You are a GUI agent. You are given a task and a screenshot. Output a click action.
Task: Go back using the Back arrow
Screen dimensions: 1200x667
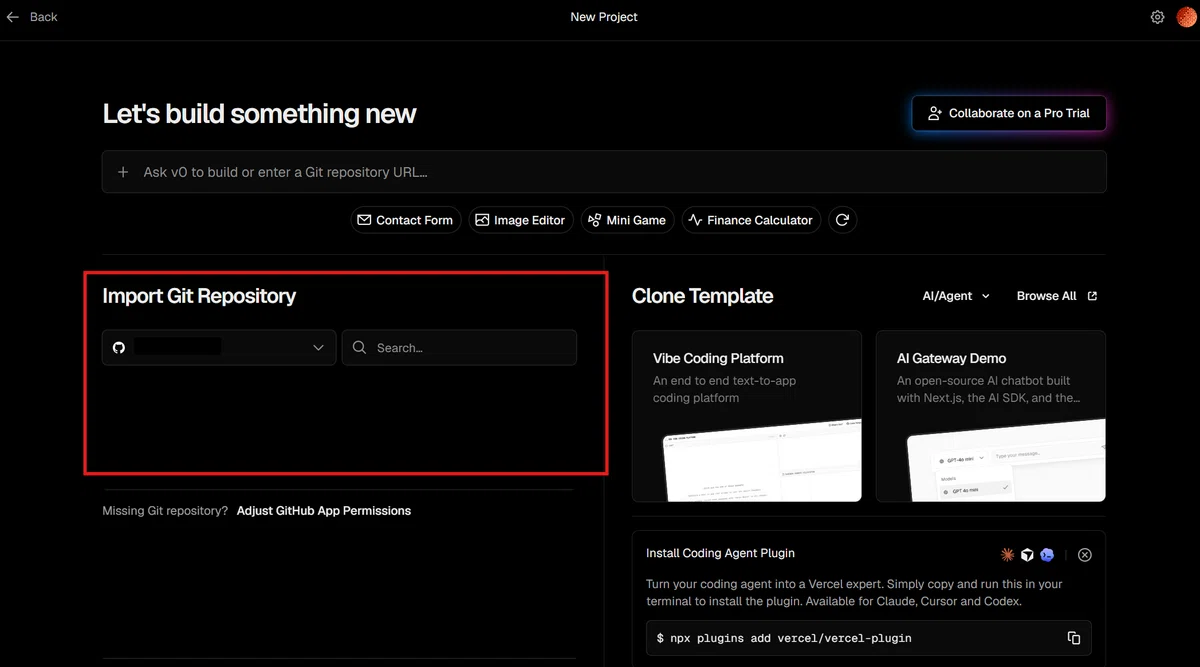(x=13, y=17)
